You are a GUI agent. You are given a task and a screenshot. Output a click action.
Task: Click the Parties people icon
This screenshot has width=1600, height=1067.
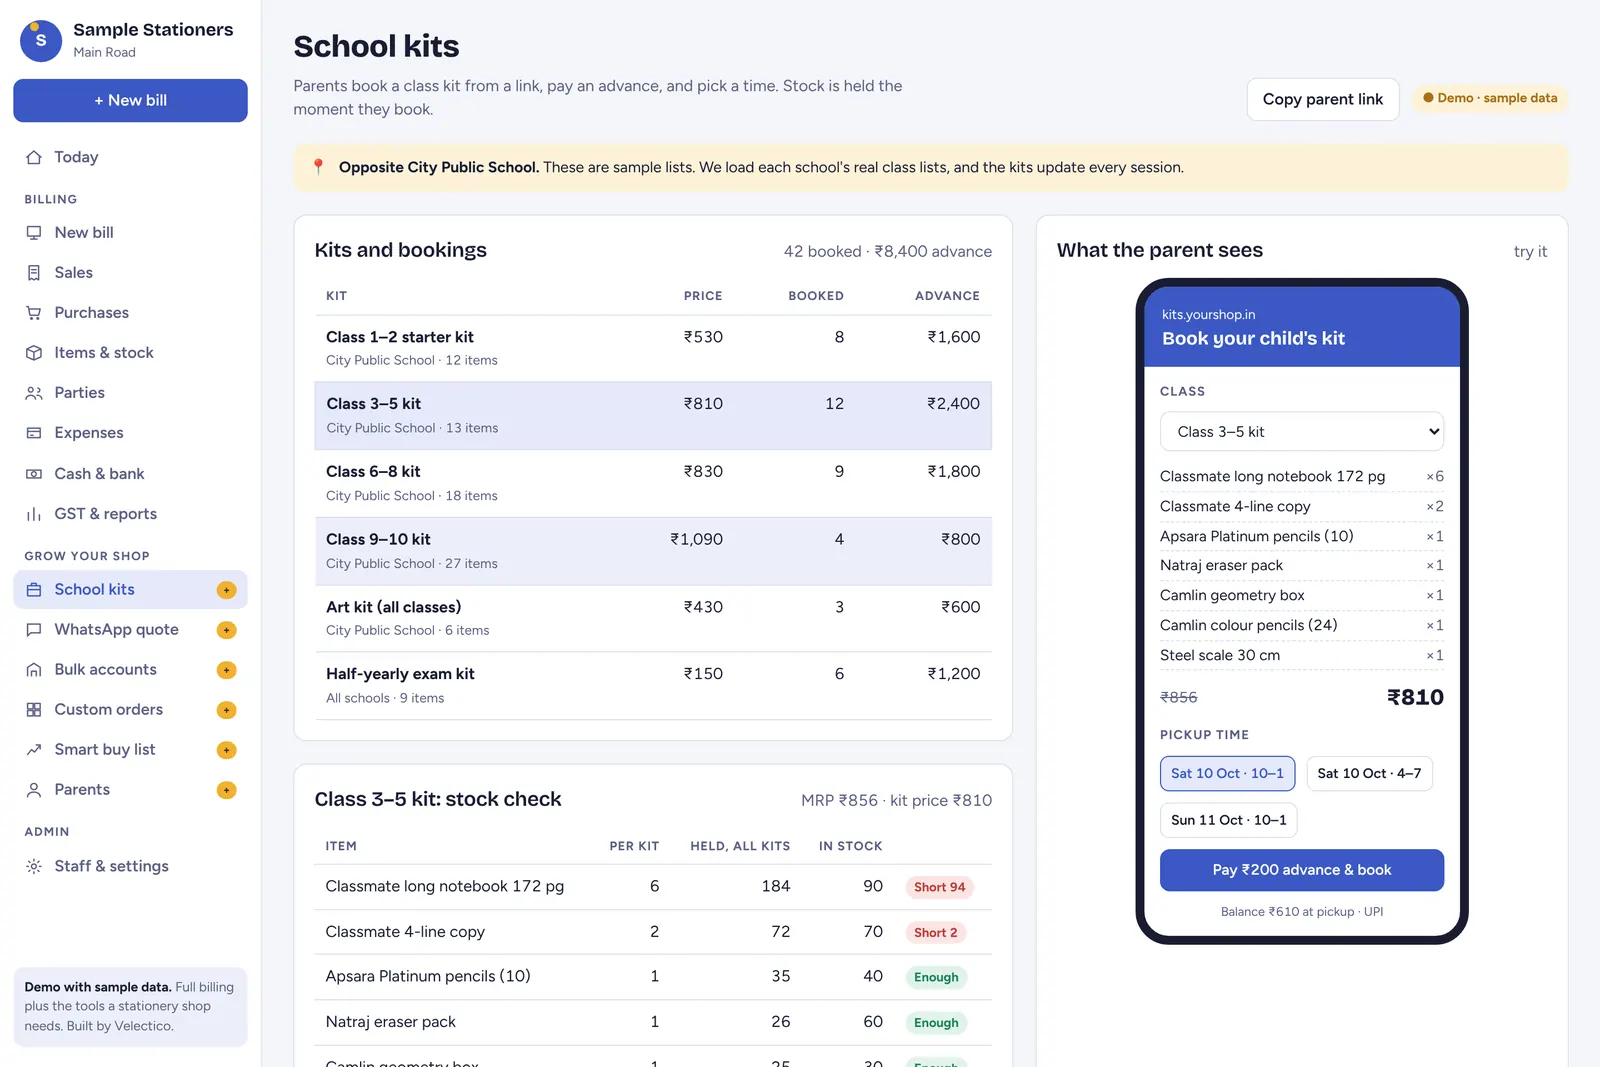pyautogui.click(x=34, y=393)
